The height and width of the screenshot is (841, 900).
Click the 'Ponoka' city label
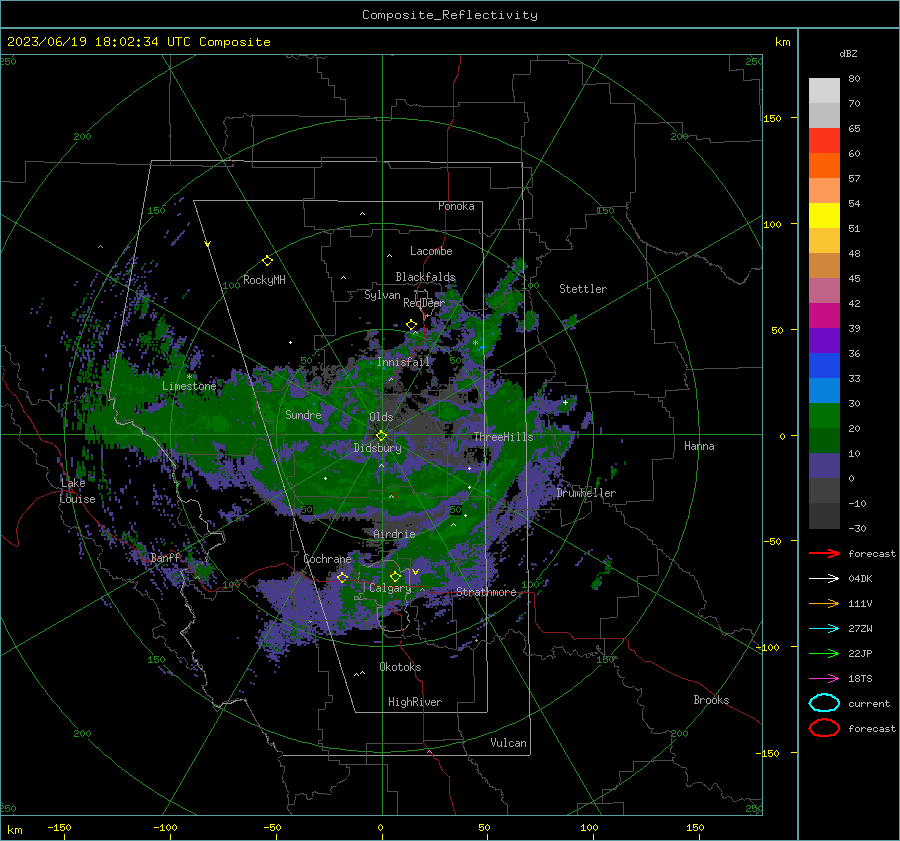[x=456, y=206]
